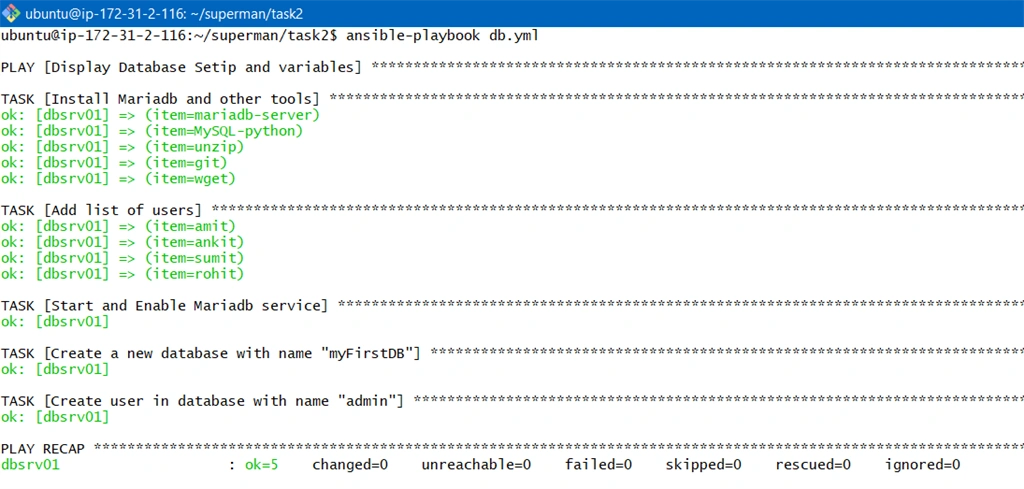The image size is (1024, 489).
Task: Click the line with item=rohit
Action: click(123, 274)
